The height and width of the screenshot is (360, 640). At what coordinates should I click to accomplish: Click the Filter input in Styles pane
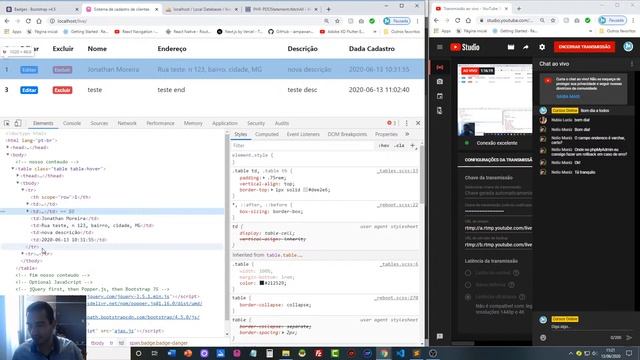pyautogui.click(x=302, y=145)
